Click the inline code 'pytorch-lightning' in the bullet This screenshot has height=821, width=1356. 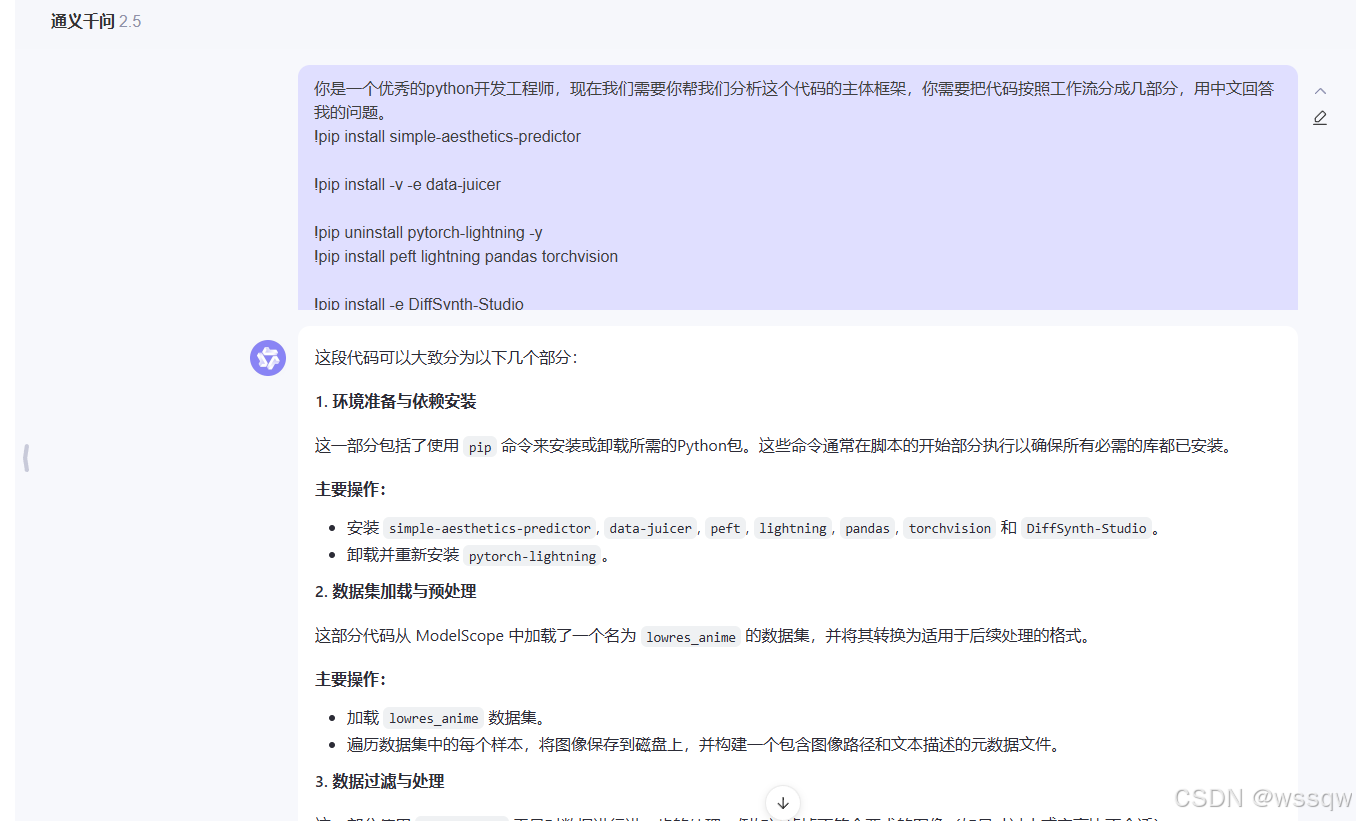tap(532, 556)
